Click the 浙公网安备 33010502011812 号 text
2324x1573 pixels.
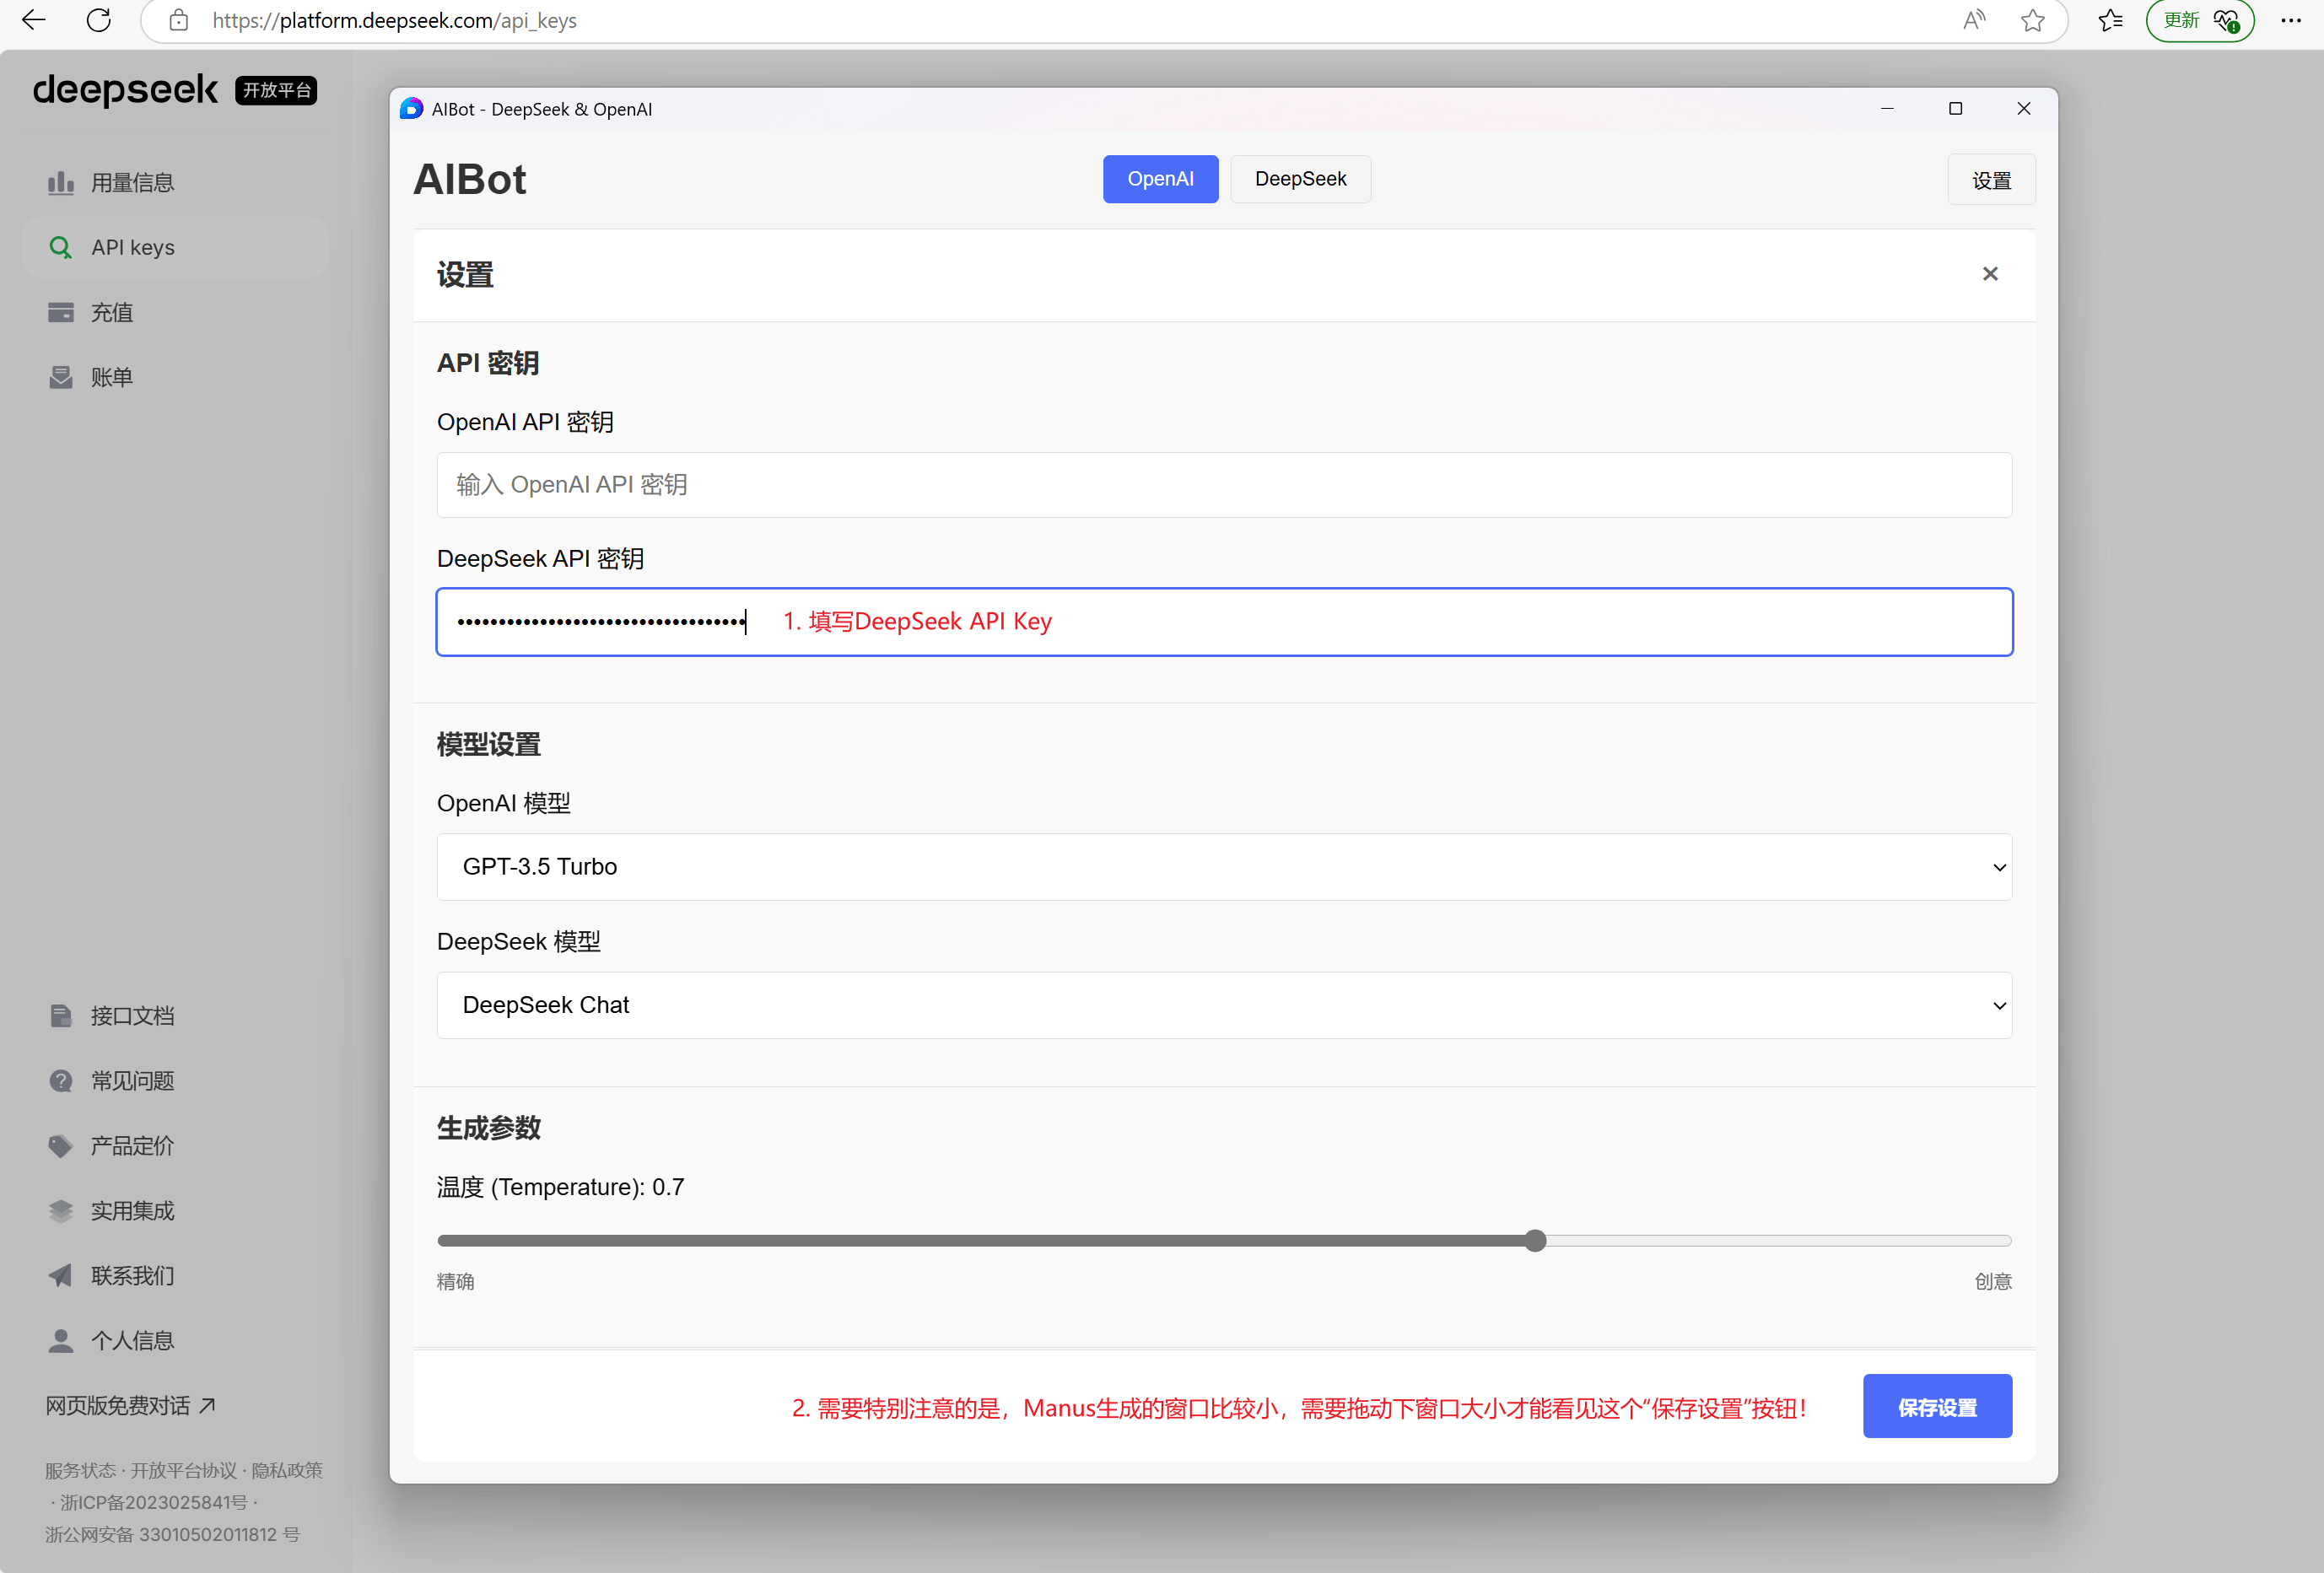(172, 1534)
